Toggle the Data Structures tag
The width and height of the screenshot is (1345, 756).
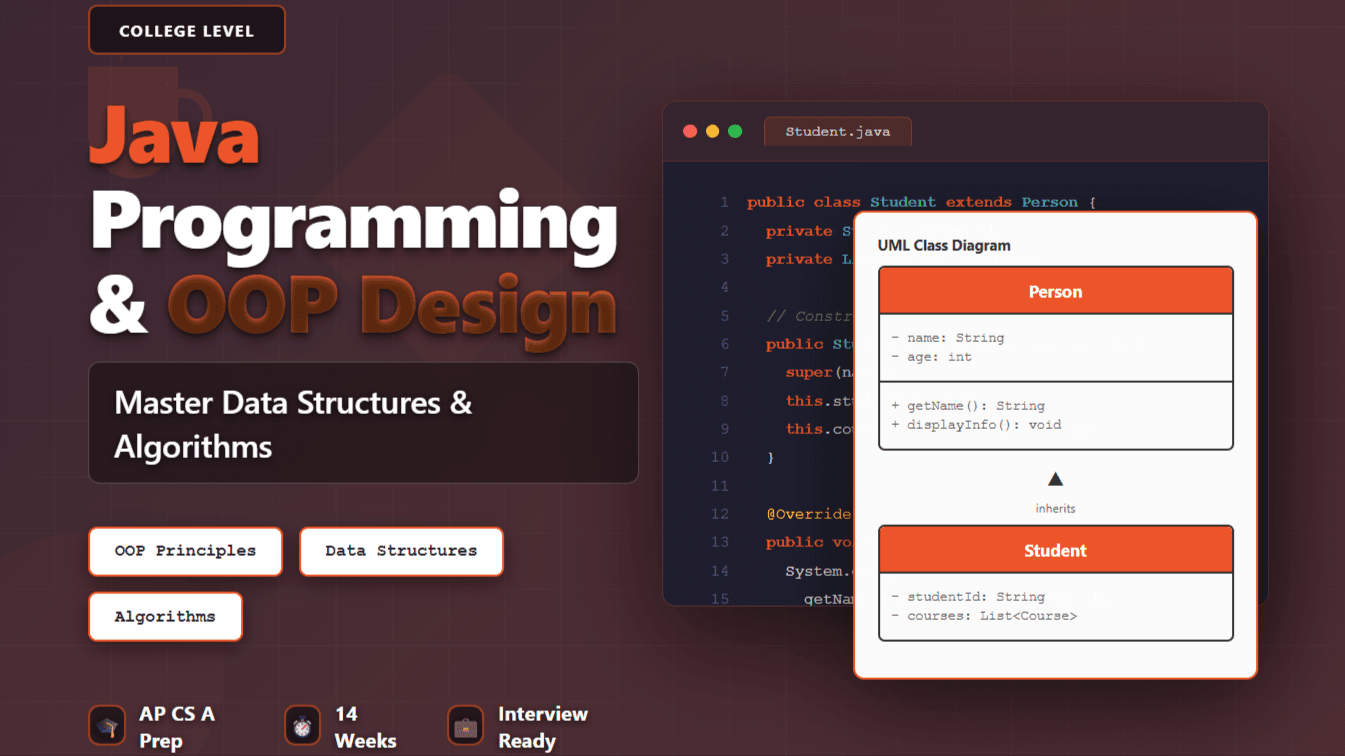point(400,551)
